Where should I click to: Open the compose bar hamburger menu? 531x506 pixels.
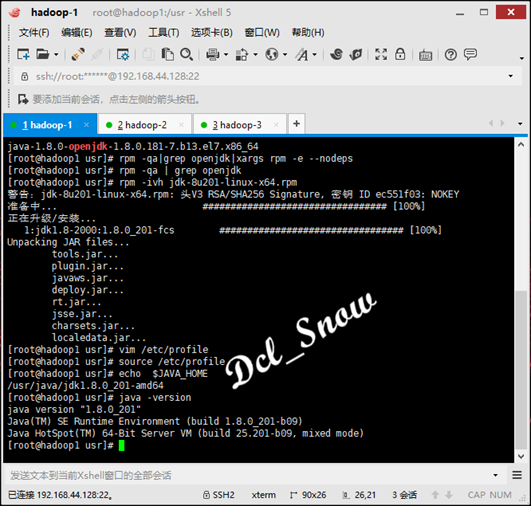[x=517, y=475]
